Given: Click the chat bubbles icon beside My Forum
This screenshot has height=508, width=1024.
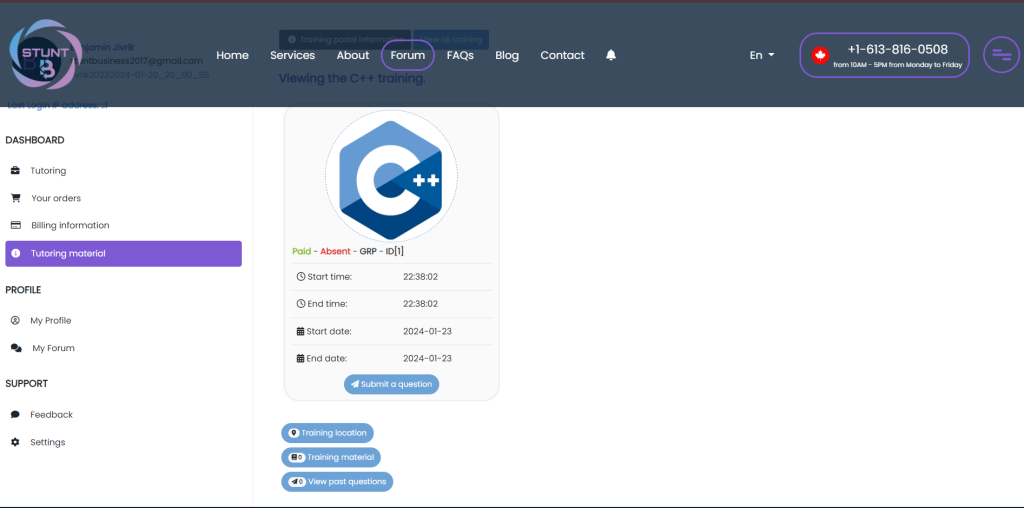Looking at the screenshot, I should point(16,348).
